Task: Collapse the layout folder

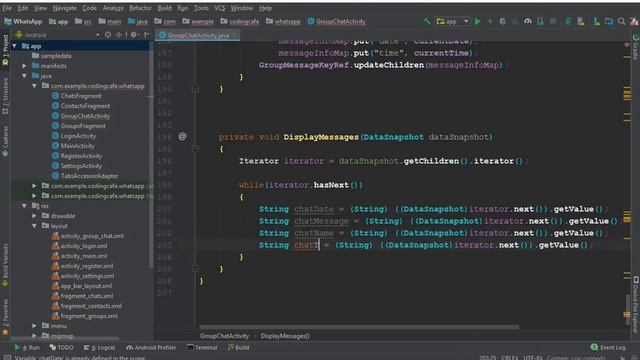Action: pos(35,226)
